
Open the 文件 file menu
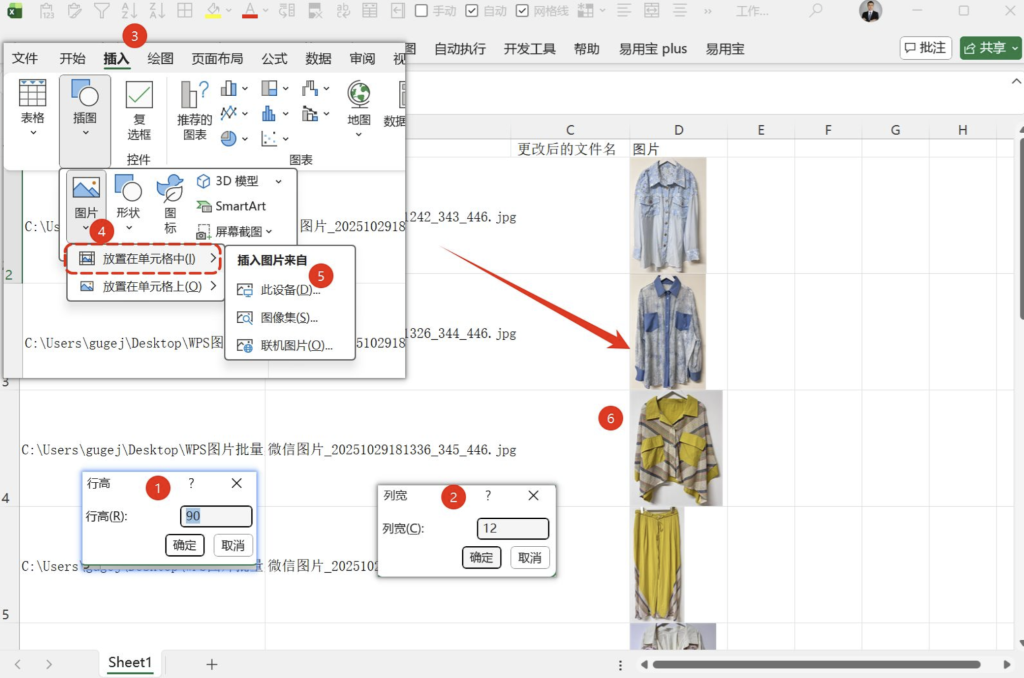point(25,58)
